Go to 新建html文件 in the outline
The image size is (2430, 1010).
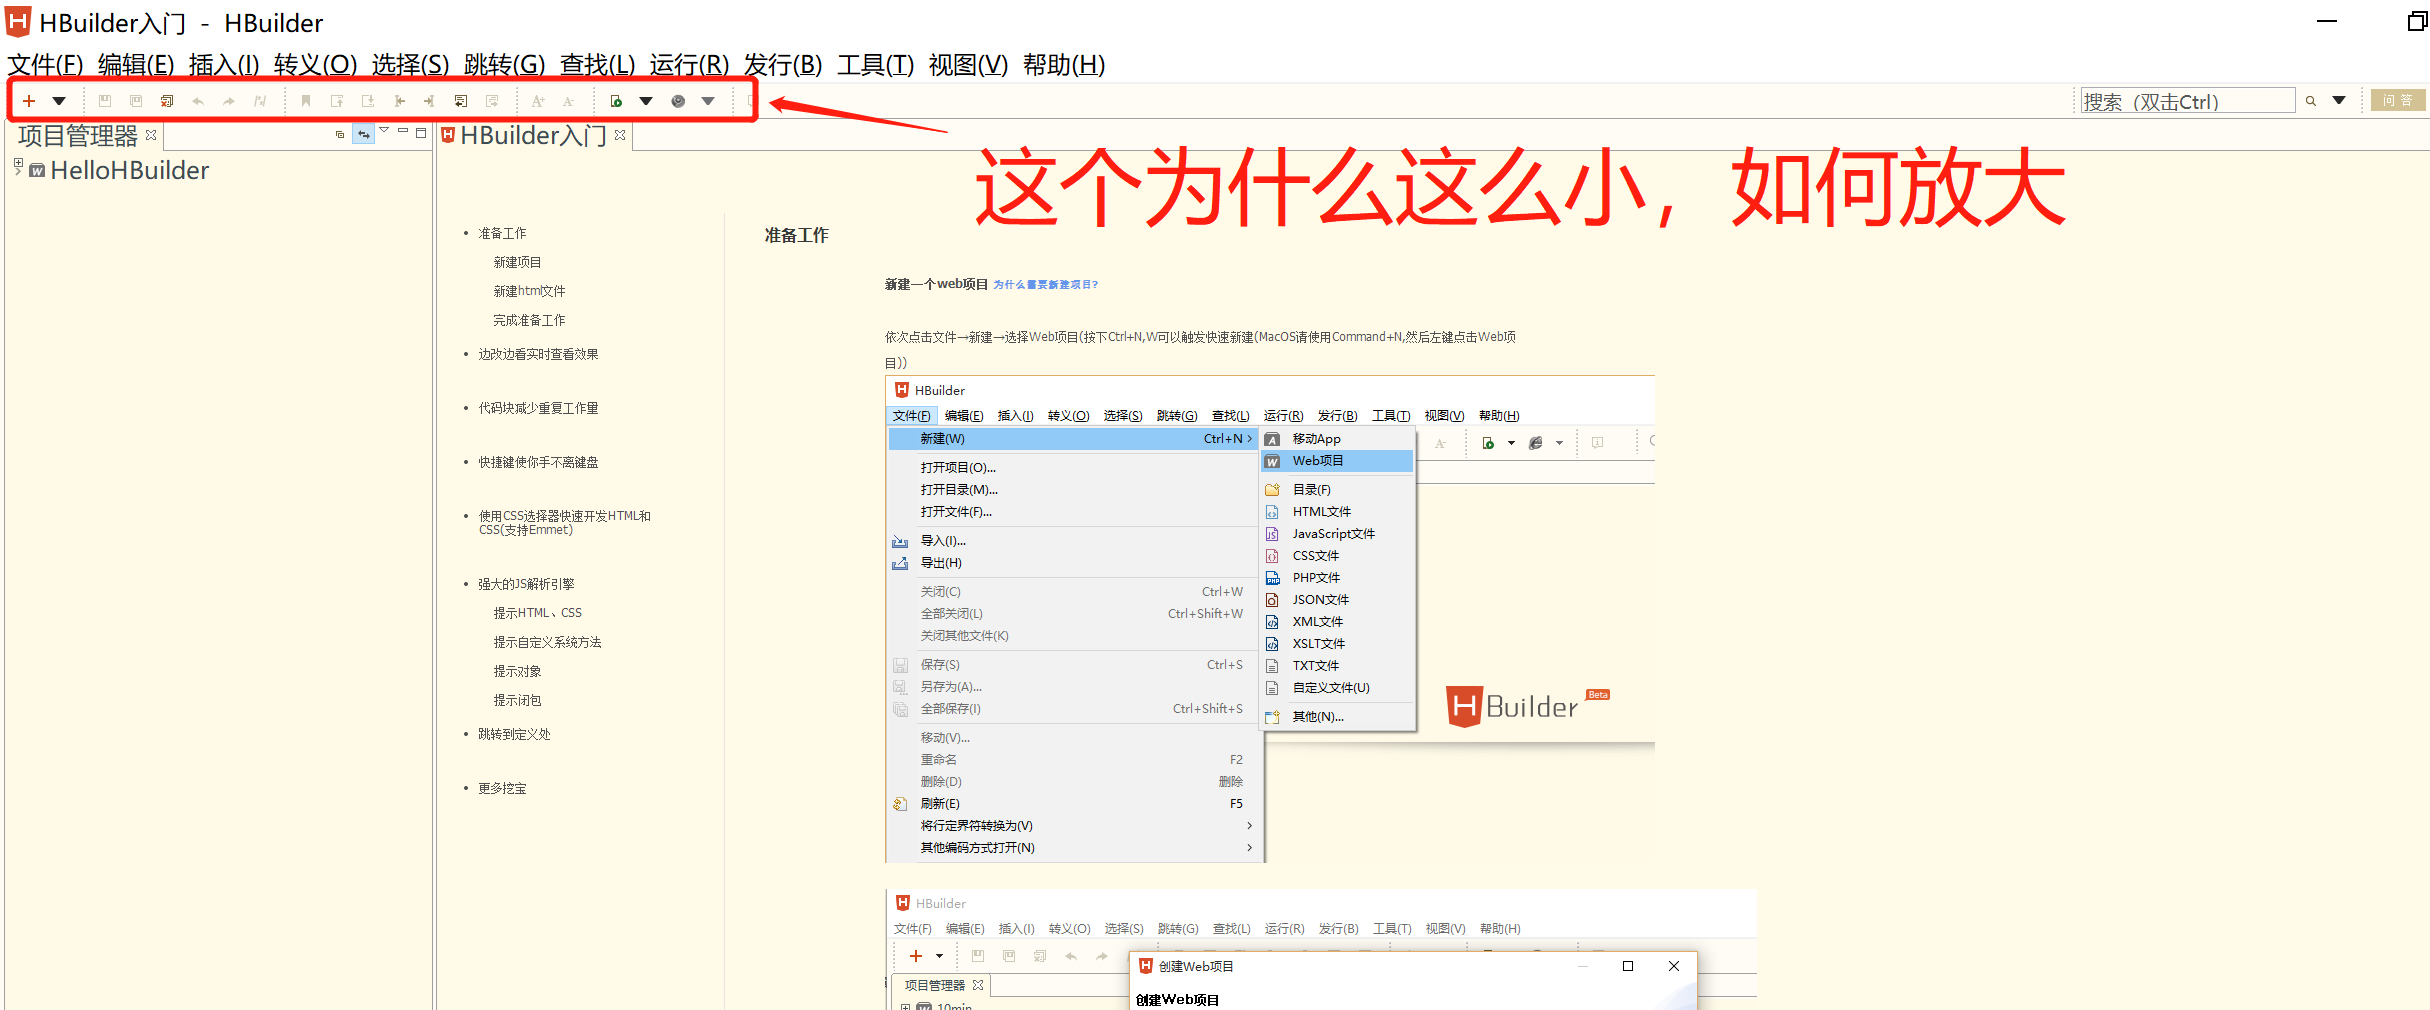point(529,291)
